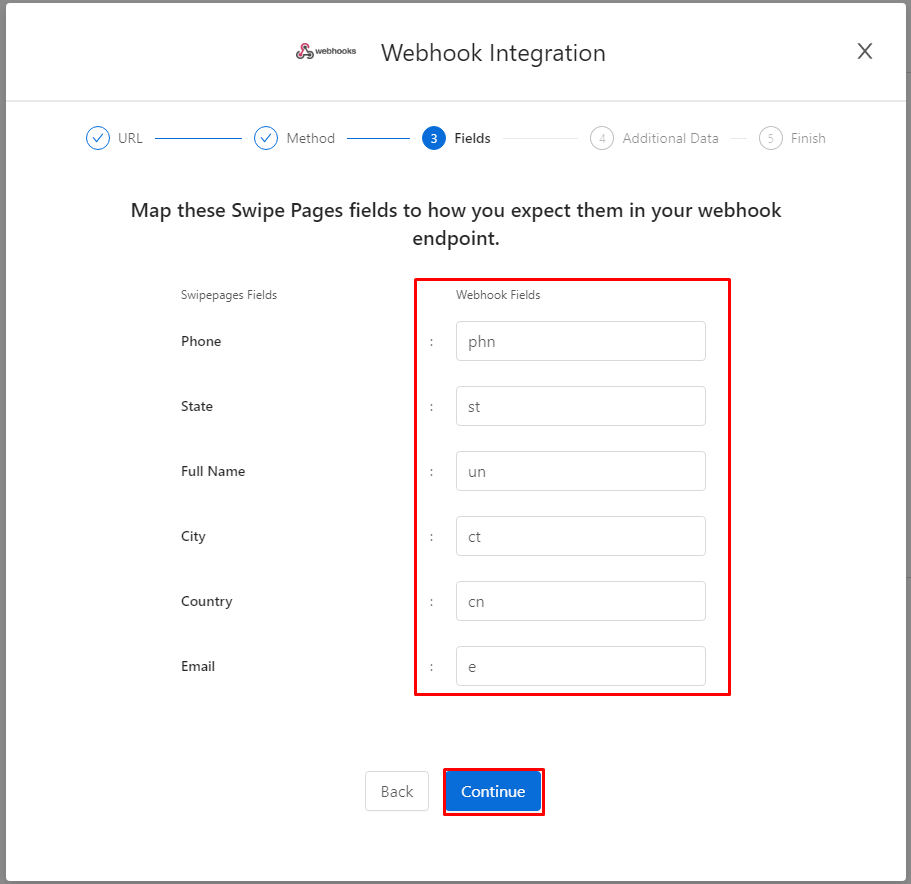Click the 'City' field label
The height and width of the screenshot is (884, 911).
[x=193, y=537]
